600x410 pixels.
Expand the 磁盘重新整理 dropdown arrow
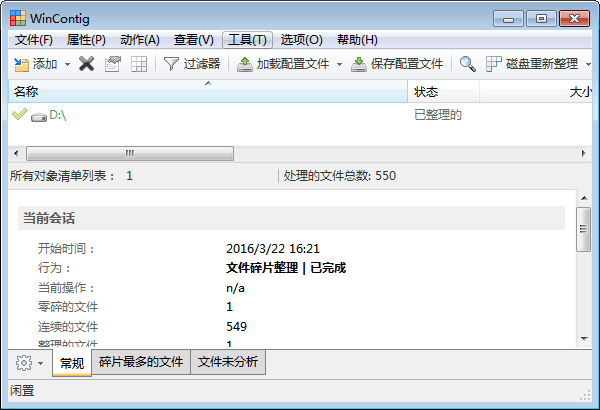[588, 64]
